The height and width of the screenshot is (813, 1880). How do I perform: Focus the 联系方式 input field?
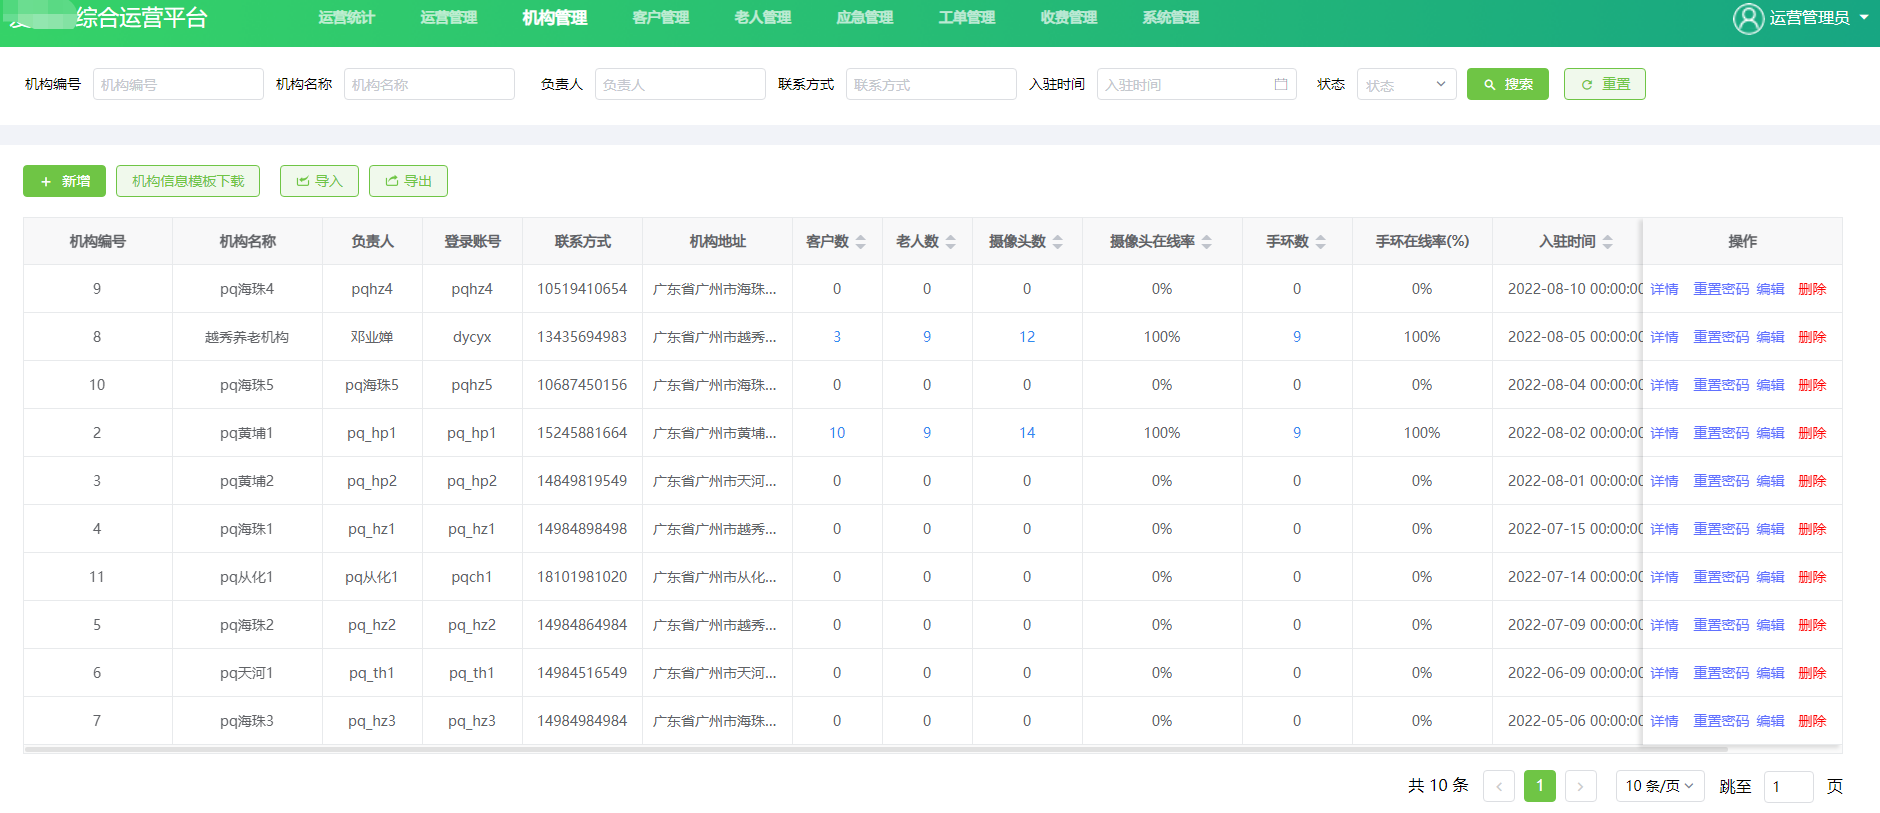(x=931, y=84)
